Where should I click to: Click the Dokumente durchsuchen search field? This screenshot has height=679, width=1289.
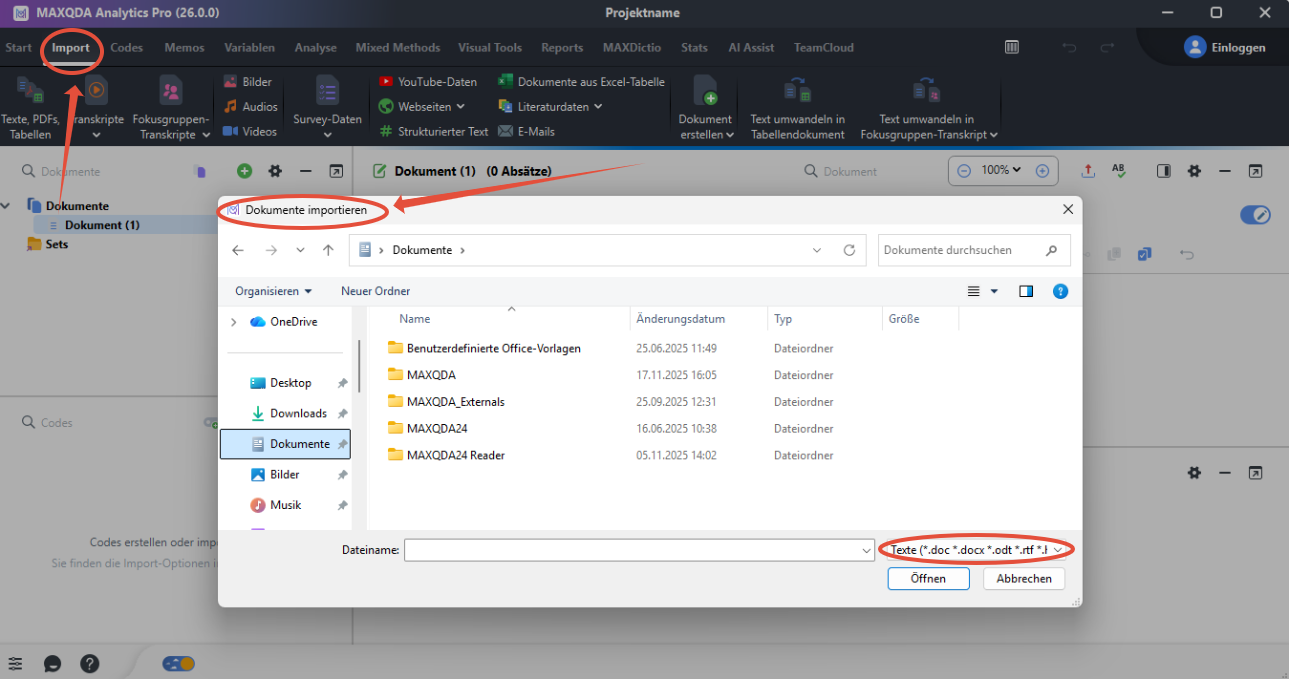(x=974, y=250)
